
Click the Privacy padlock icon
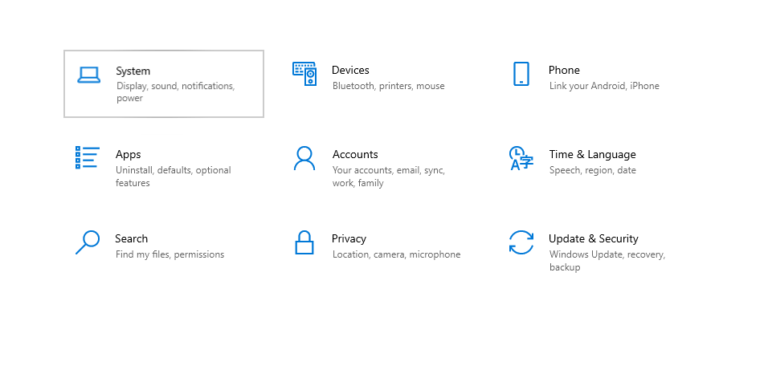pyautogui.click(x=304, y=243)
